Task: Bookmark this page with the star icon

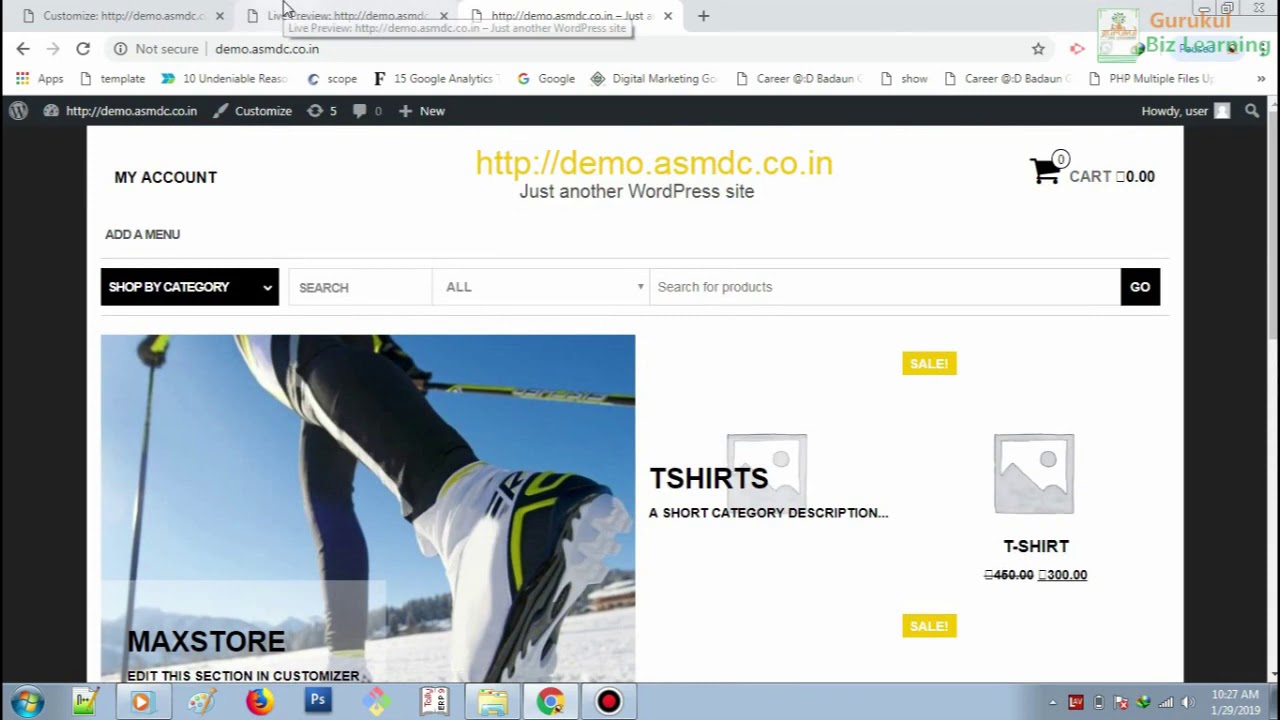Action: click(x=1038, y=48)
